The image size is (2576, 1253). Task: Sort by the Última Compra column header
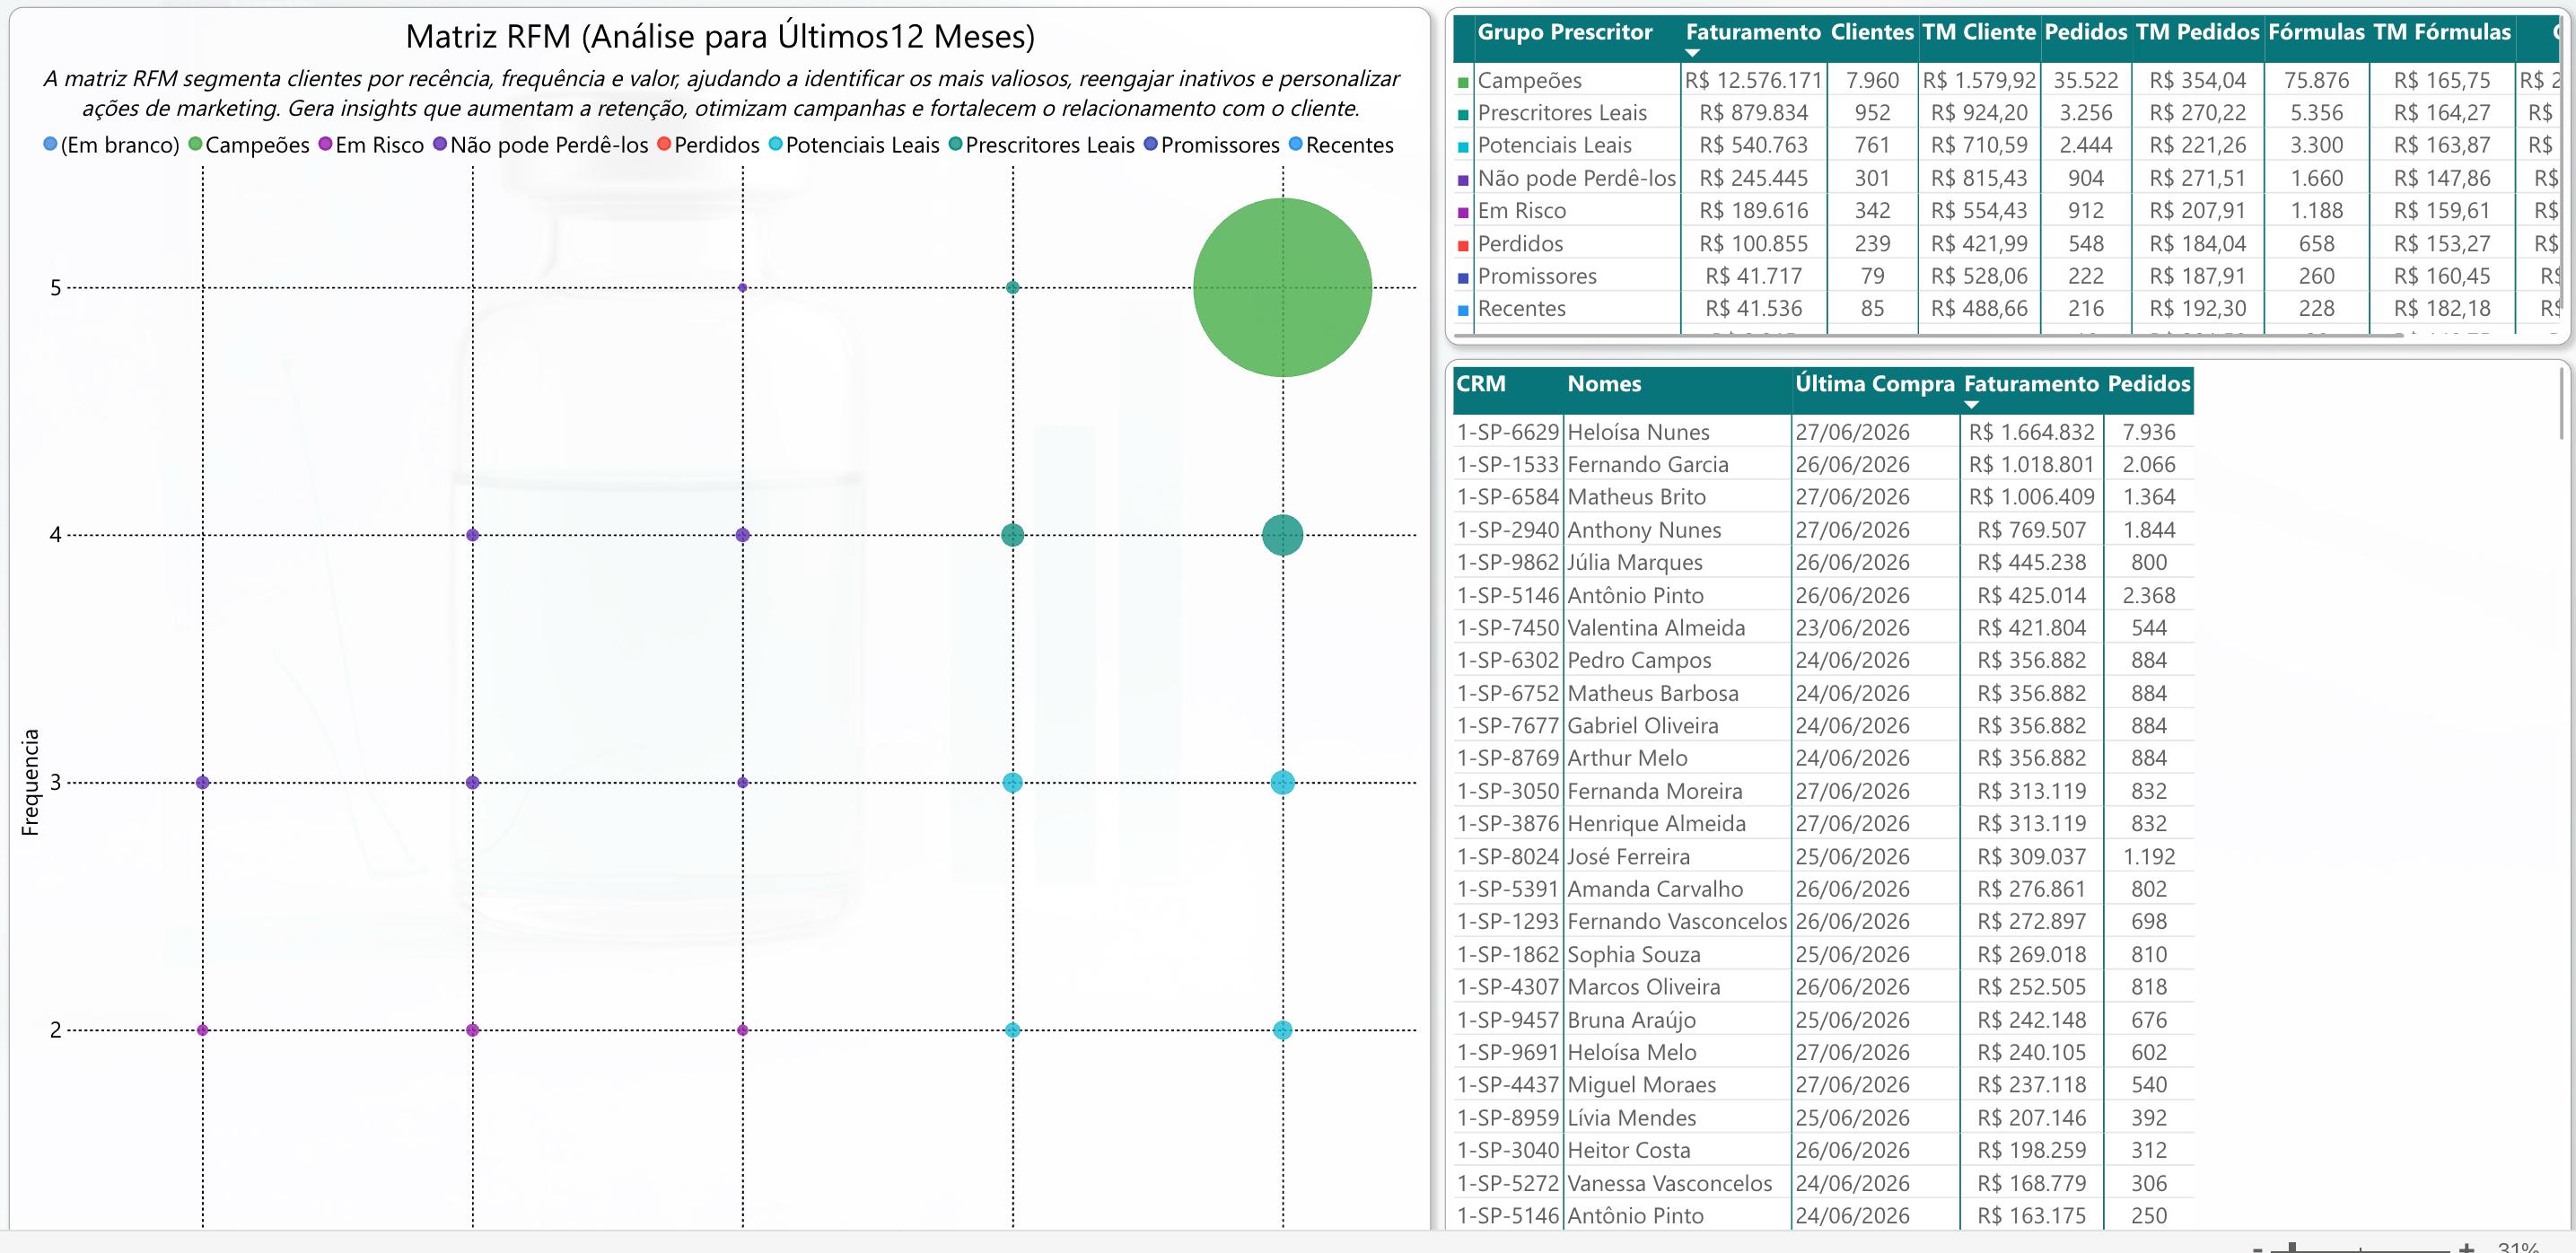(1874, 384)
